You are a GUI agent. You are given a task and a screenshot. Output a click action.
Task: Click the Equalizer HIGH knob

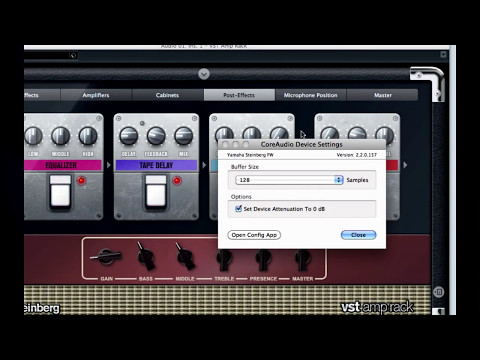(88, 136)
